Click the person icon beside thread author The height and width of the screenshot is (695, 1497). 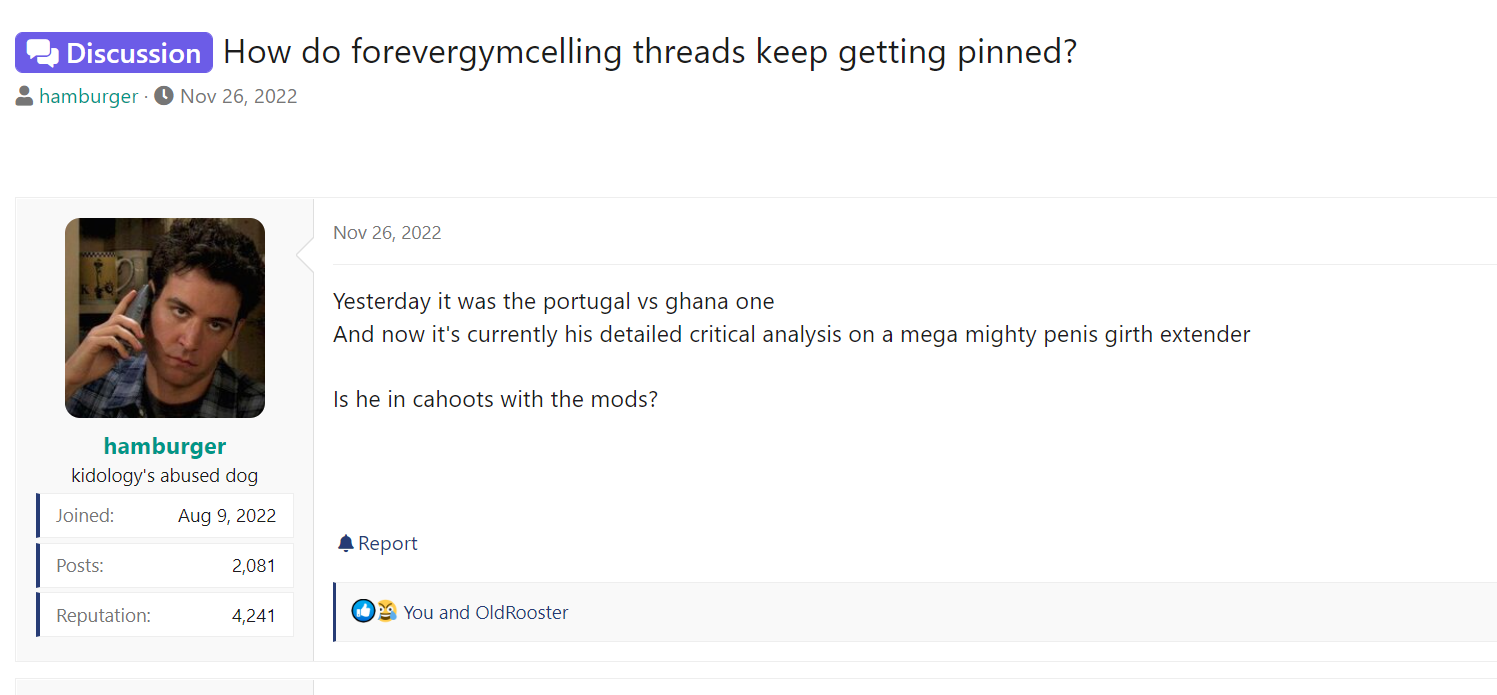point(25,97)
